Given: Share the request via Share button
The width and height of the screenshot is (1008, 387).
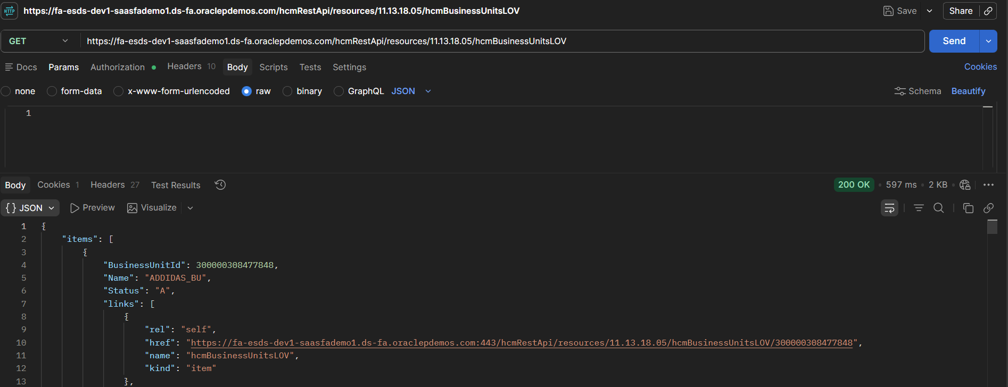Looking at the screenshot, I should [x=960, y=11].
